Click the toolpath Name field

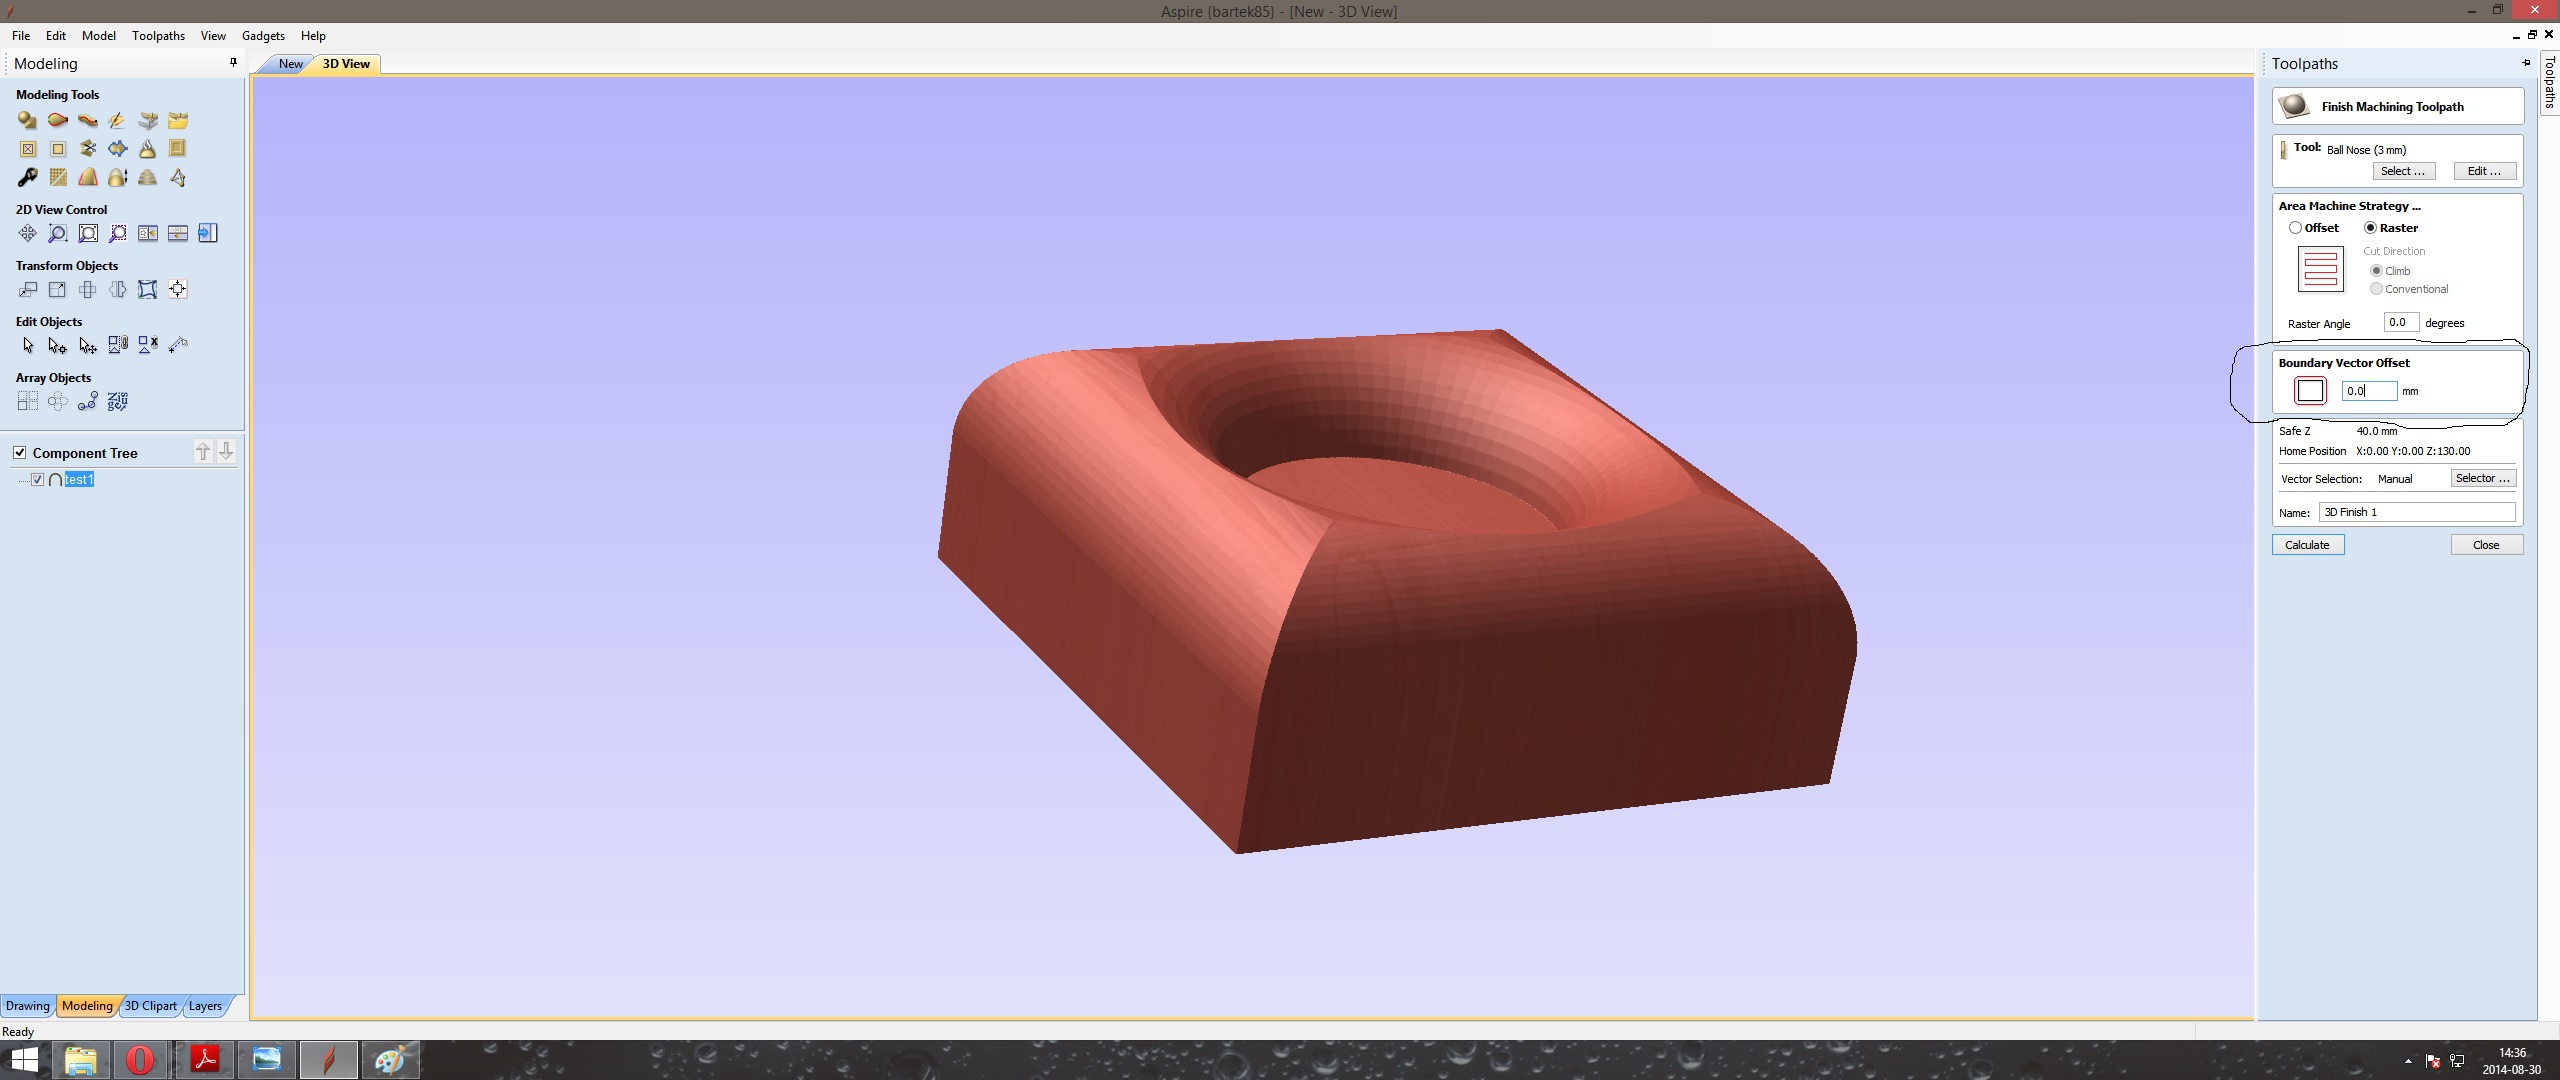click(2417, 512)
